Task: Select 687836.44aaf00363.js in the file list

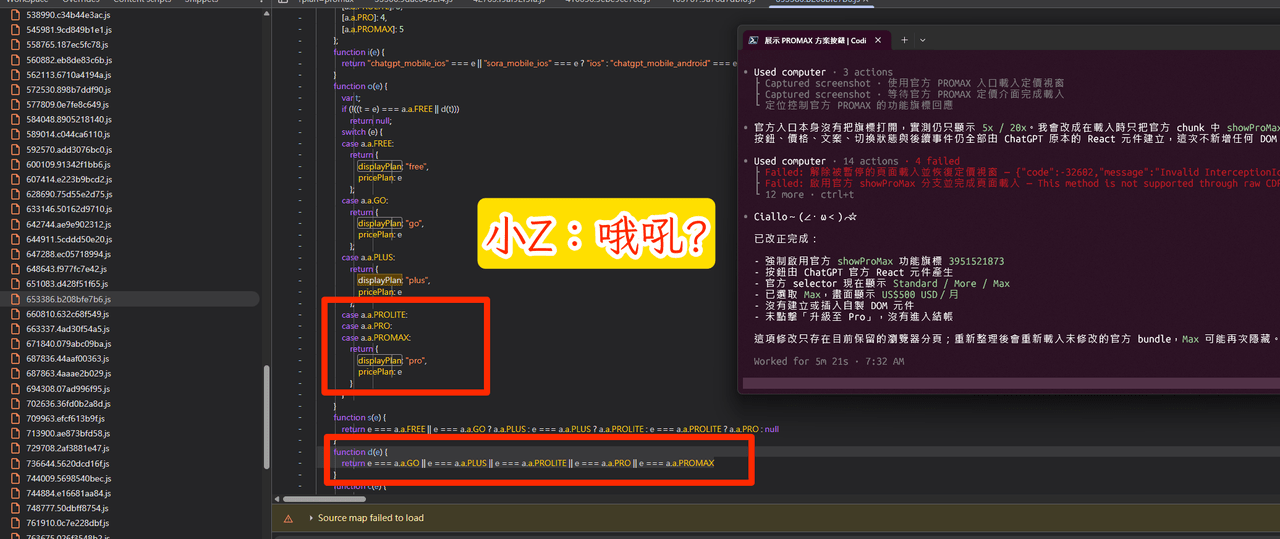Action: point(70,359)
